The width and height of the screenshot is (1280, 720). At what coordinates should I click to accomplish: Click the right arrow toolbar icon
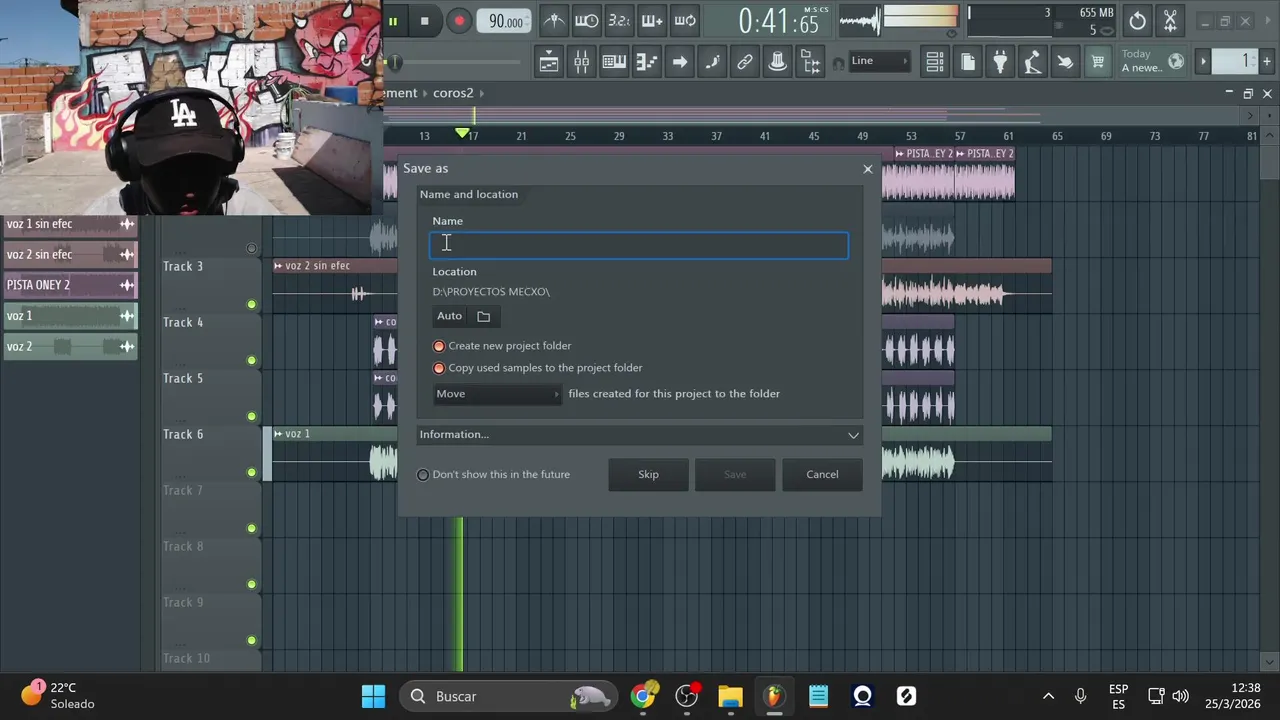click(680, 62)
